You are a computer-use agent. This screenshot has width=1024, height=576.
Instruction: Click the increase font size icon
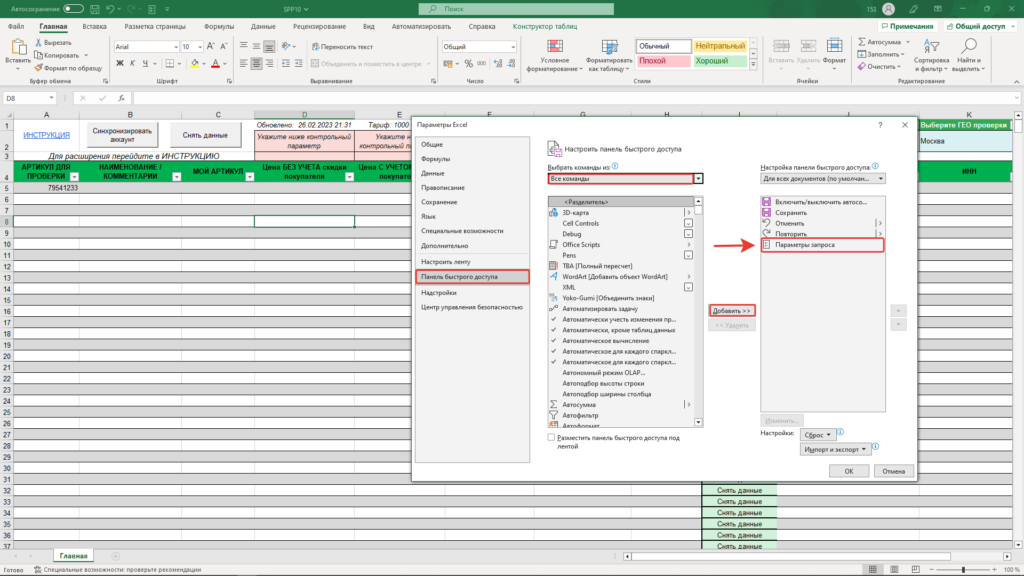coord(210,46)
